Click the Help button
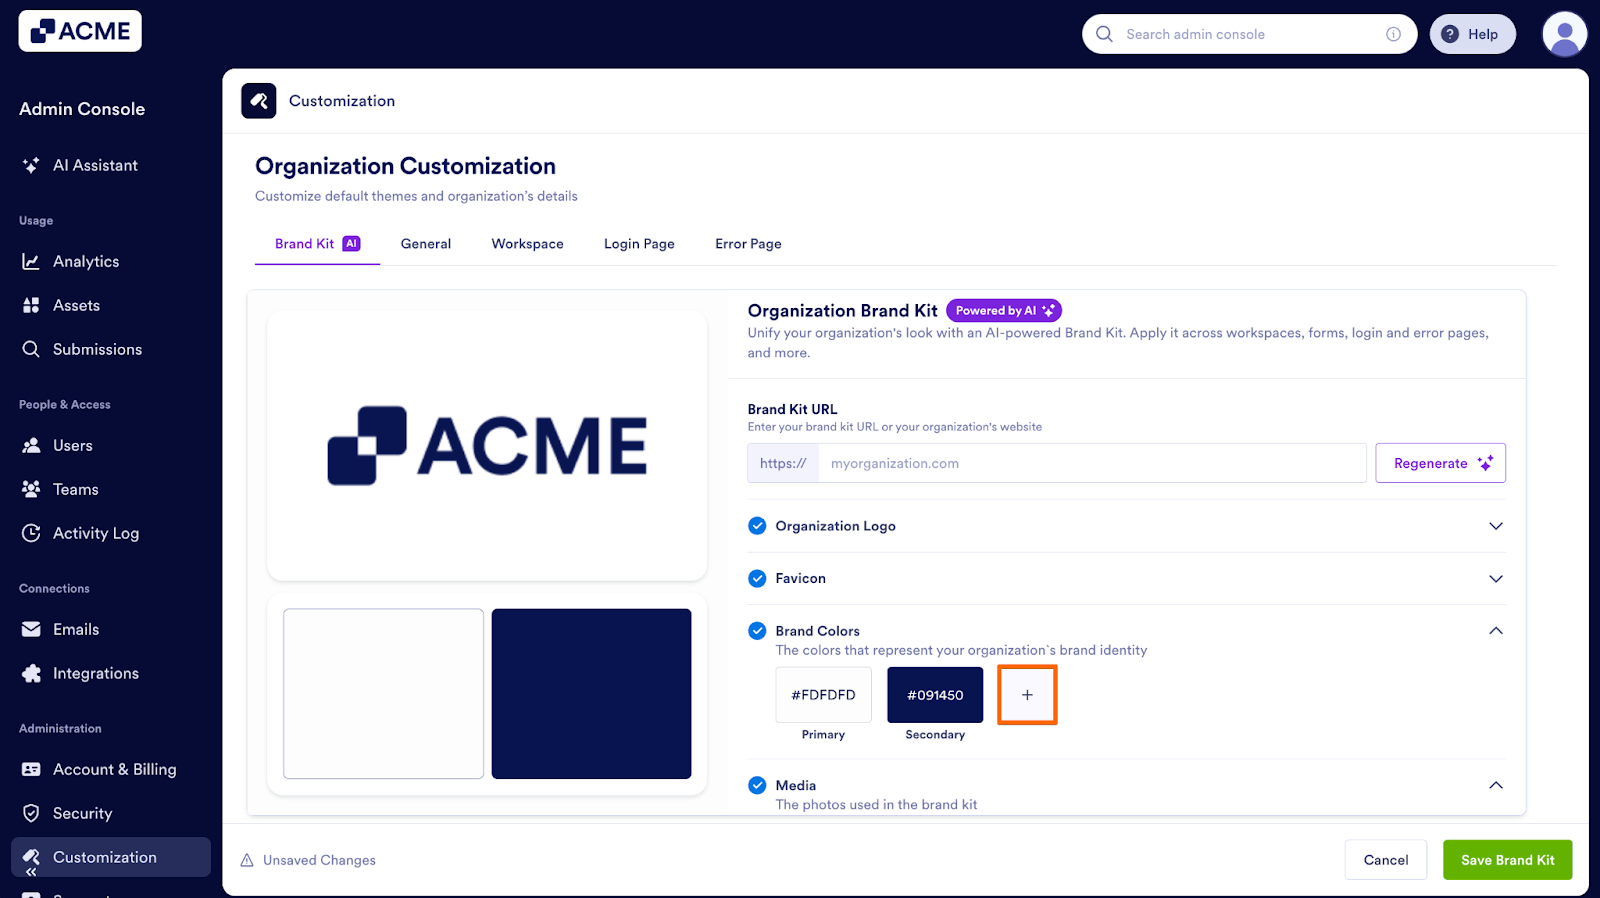 click(1472, 34)
